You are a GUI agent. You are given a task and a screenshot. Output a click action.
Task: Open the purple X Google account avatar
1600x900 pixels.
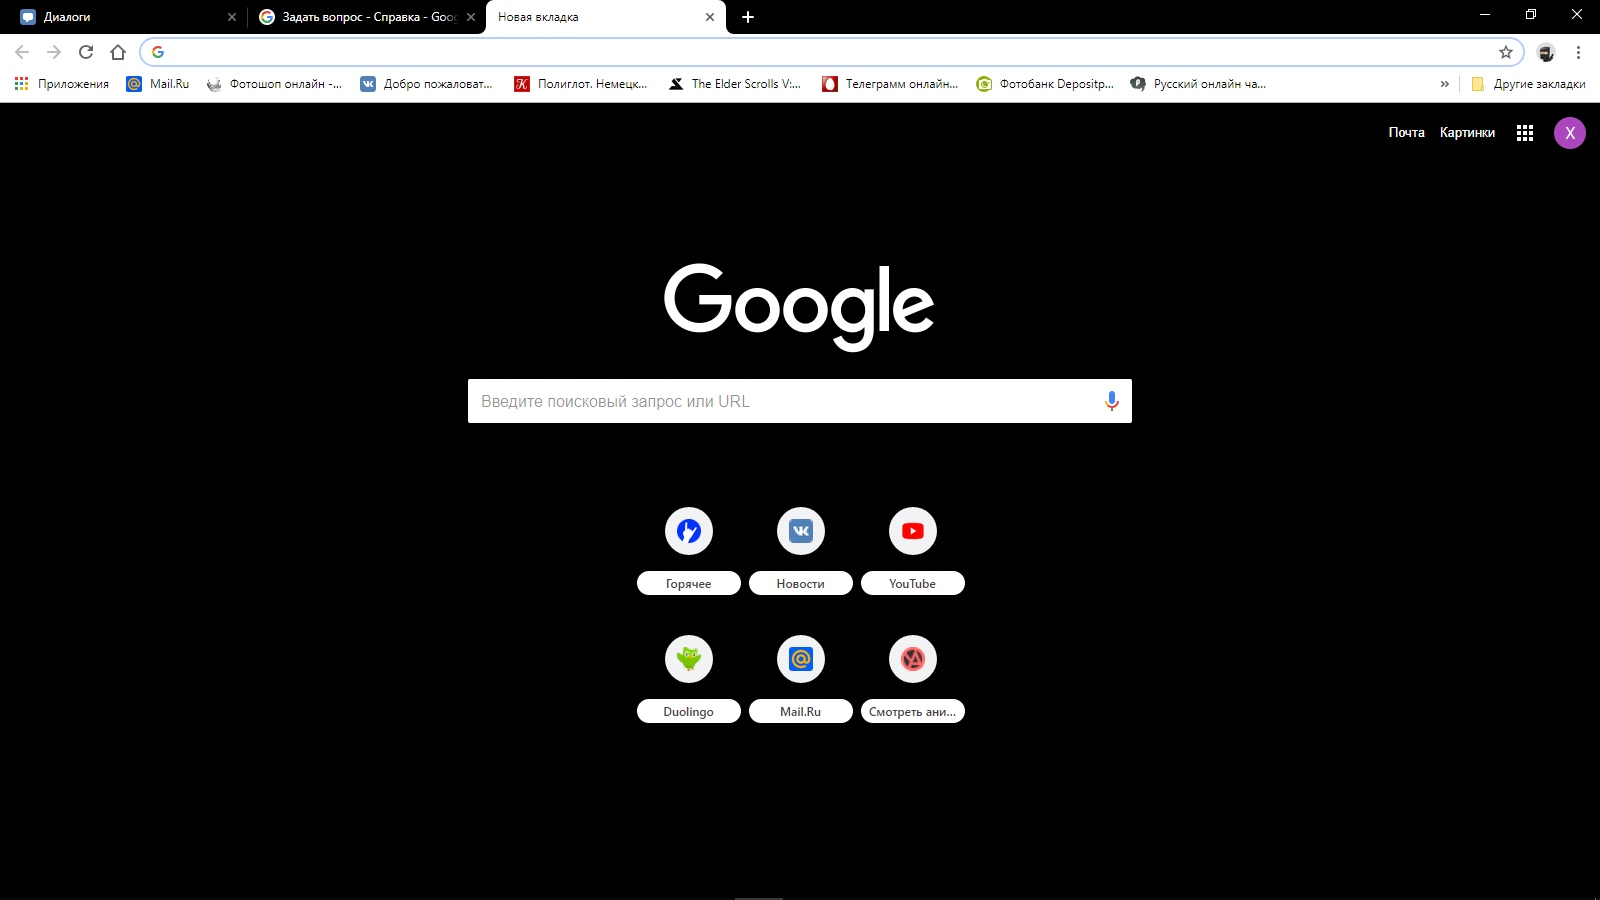(1570, 133)
